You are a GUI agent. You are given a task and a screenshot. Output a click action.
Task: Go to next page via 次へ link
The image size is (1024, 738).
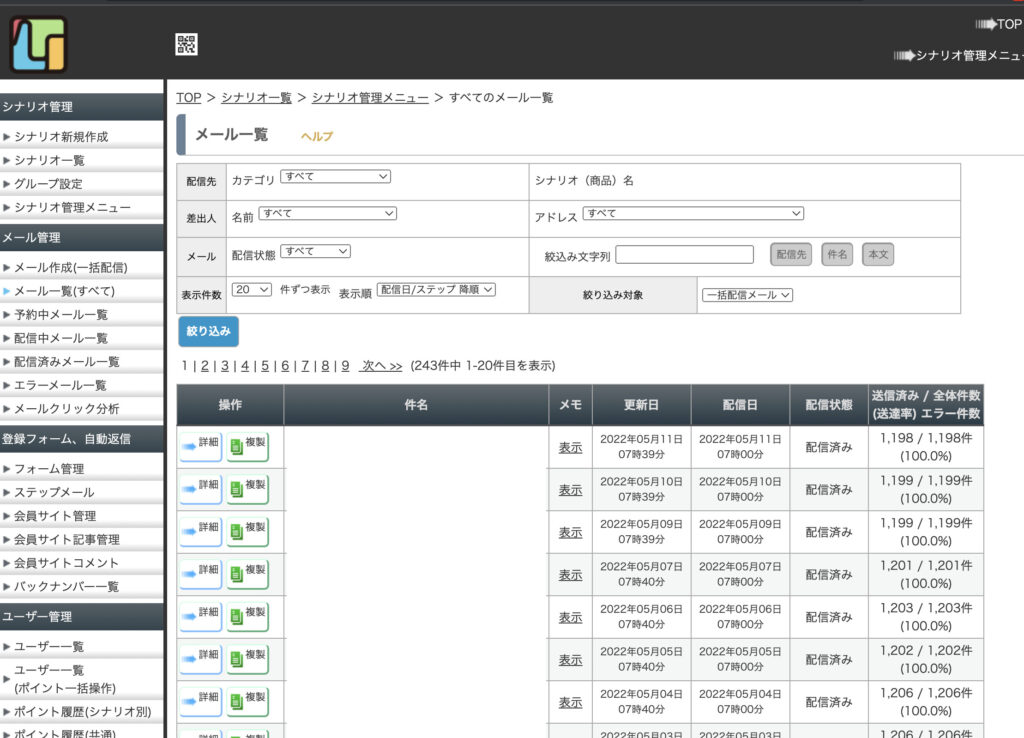click(x=381, y=366)
